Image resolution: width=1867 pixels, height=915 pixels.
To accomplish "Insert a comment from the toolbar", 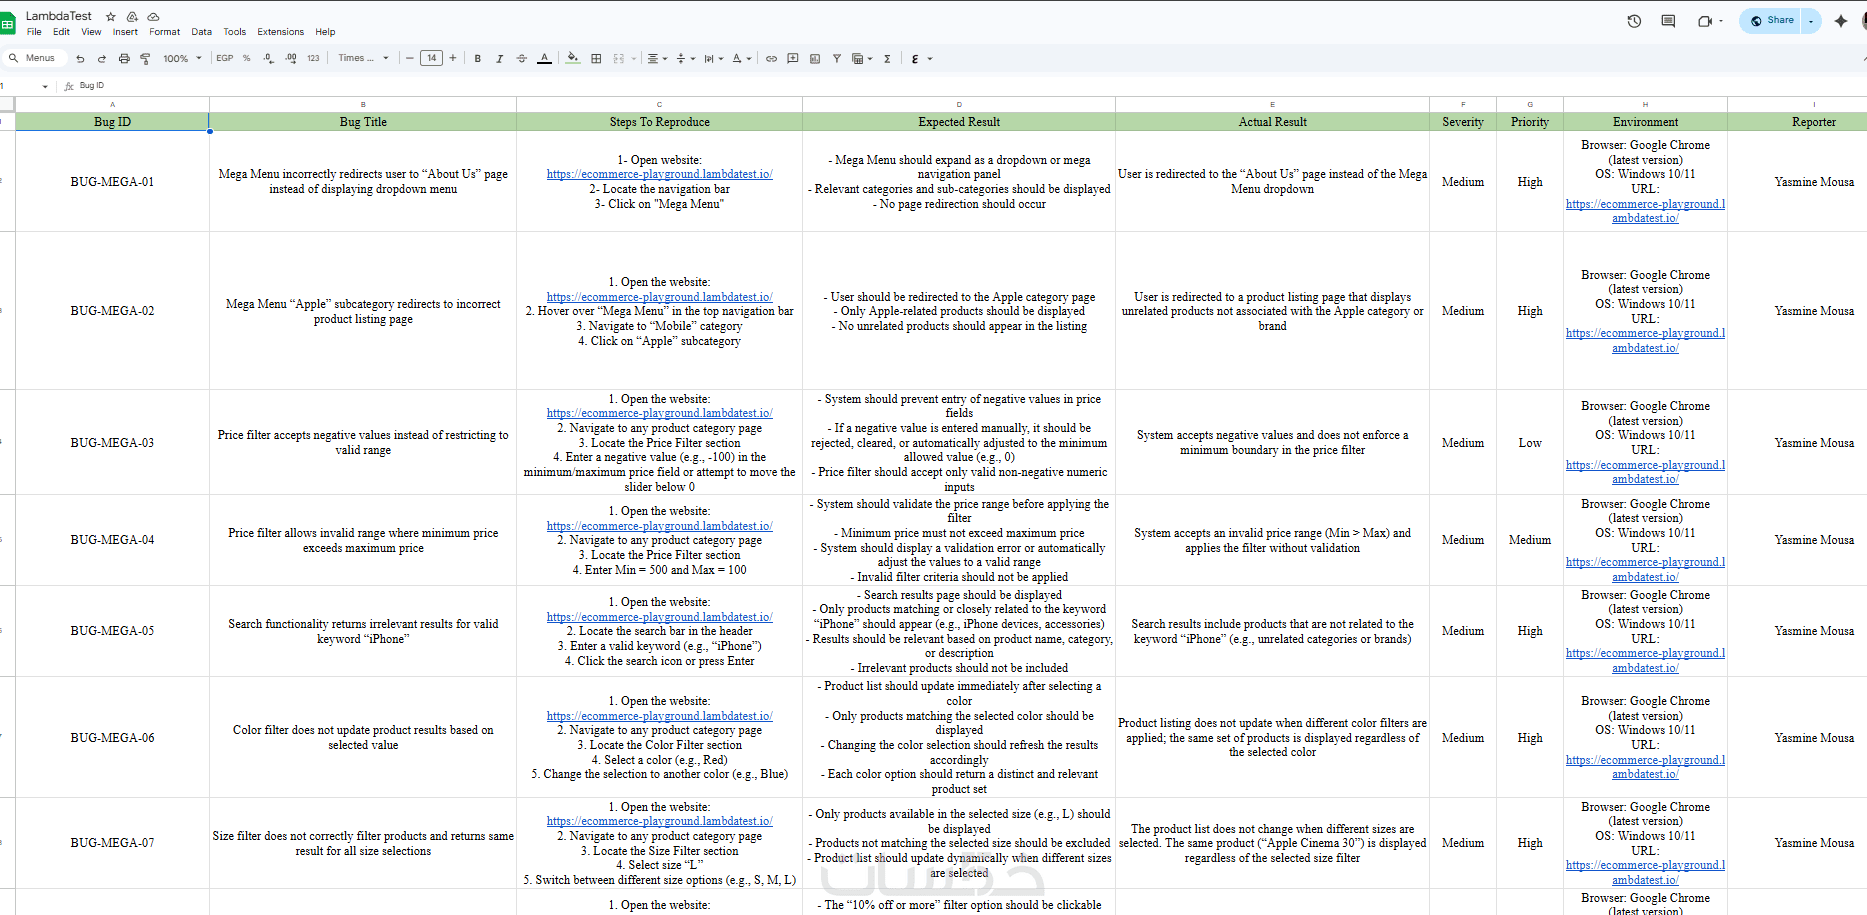I will [x=793, y=59].
